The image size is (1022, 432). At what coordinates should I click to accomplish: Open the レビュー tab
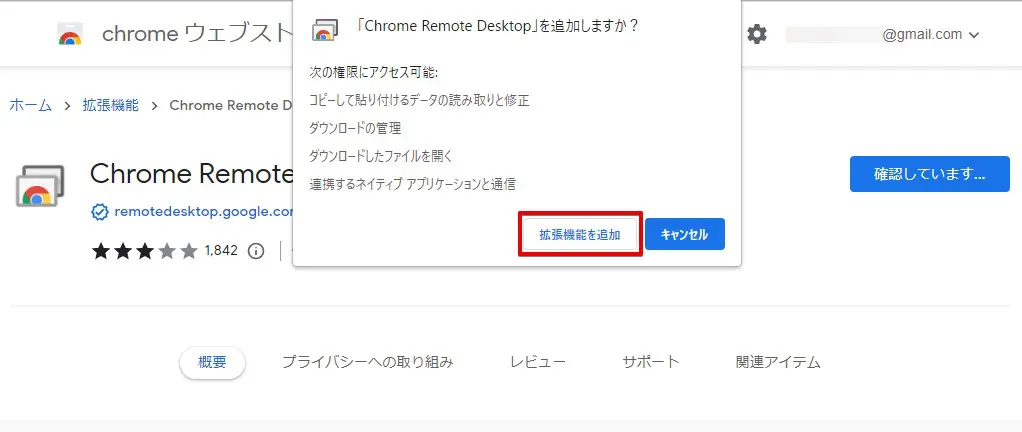538,362
